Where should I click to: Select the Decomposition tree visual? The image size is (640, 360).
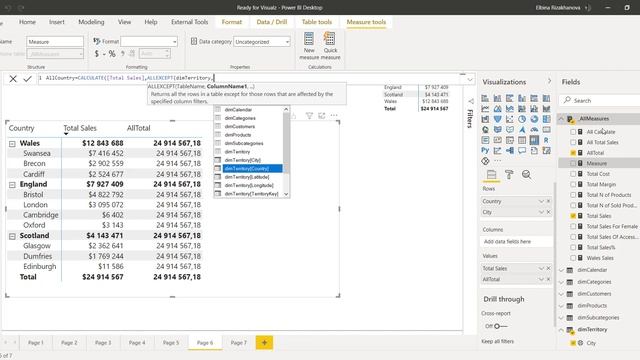[509, 151]
